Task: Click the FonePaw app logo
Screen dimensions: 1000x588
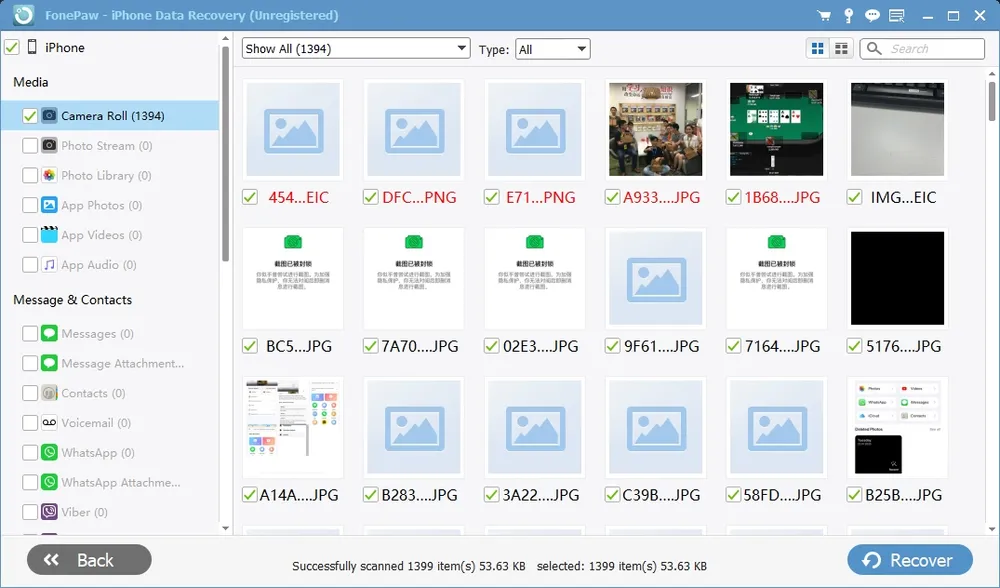Action: 24,15
